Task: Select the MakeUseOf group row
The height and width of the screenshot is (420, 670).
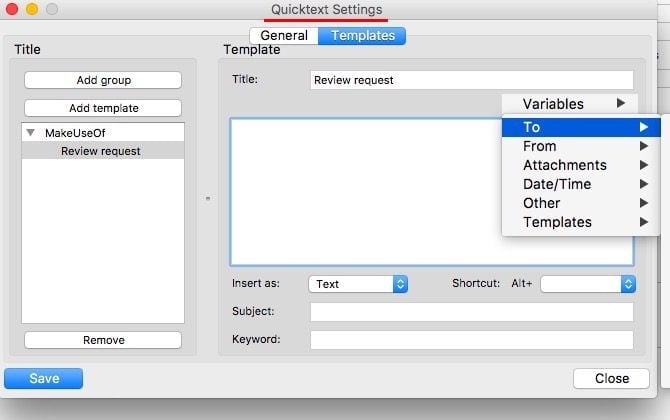Action: point(103,132)
